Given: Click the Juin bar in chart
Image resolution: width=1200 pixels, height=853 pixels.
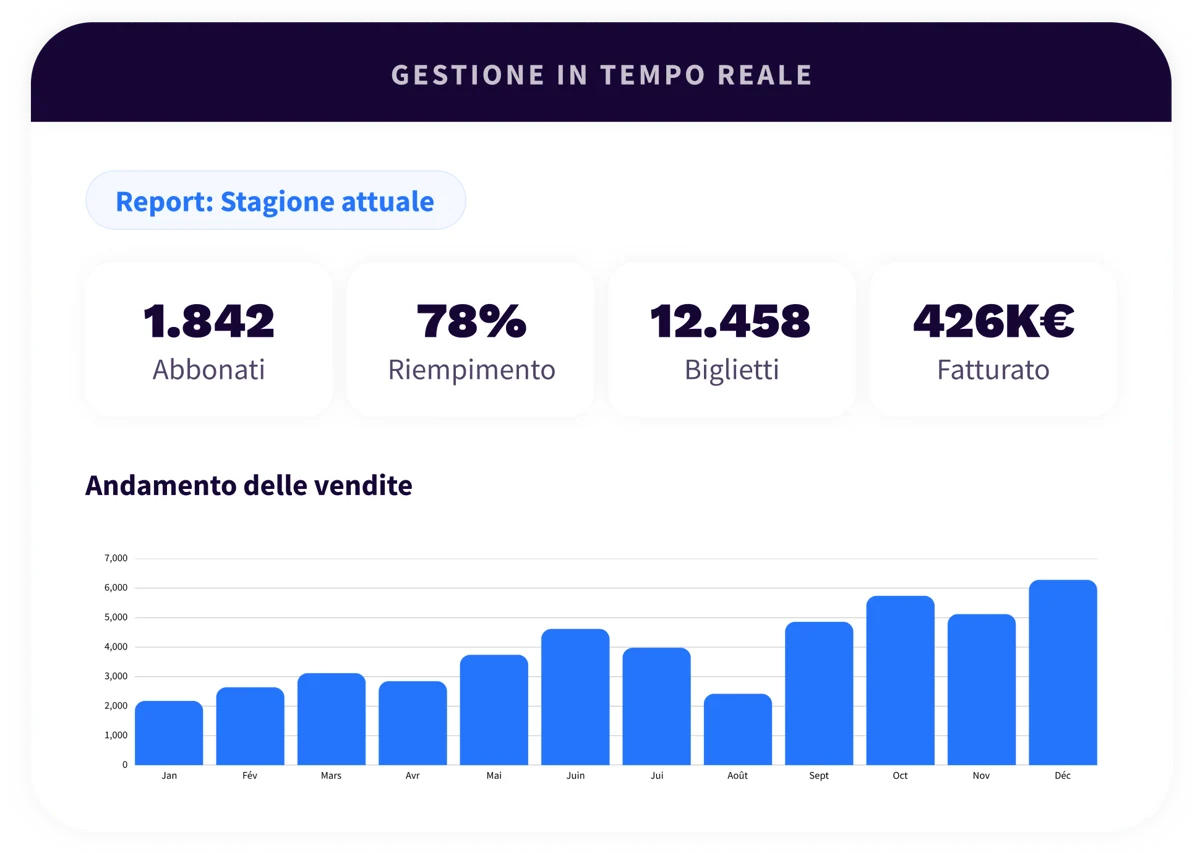Looking at the screenshot, I should click(575, 697).
